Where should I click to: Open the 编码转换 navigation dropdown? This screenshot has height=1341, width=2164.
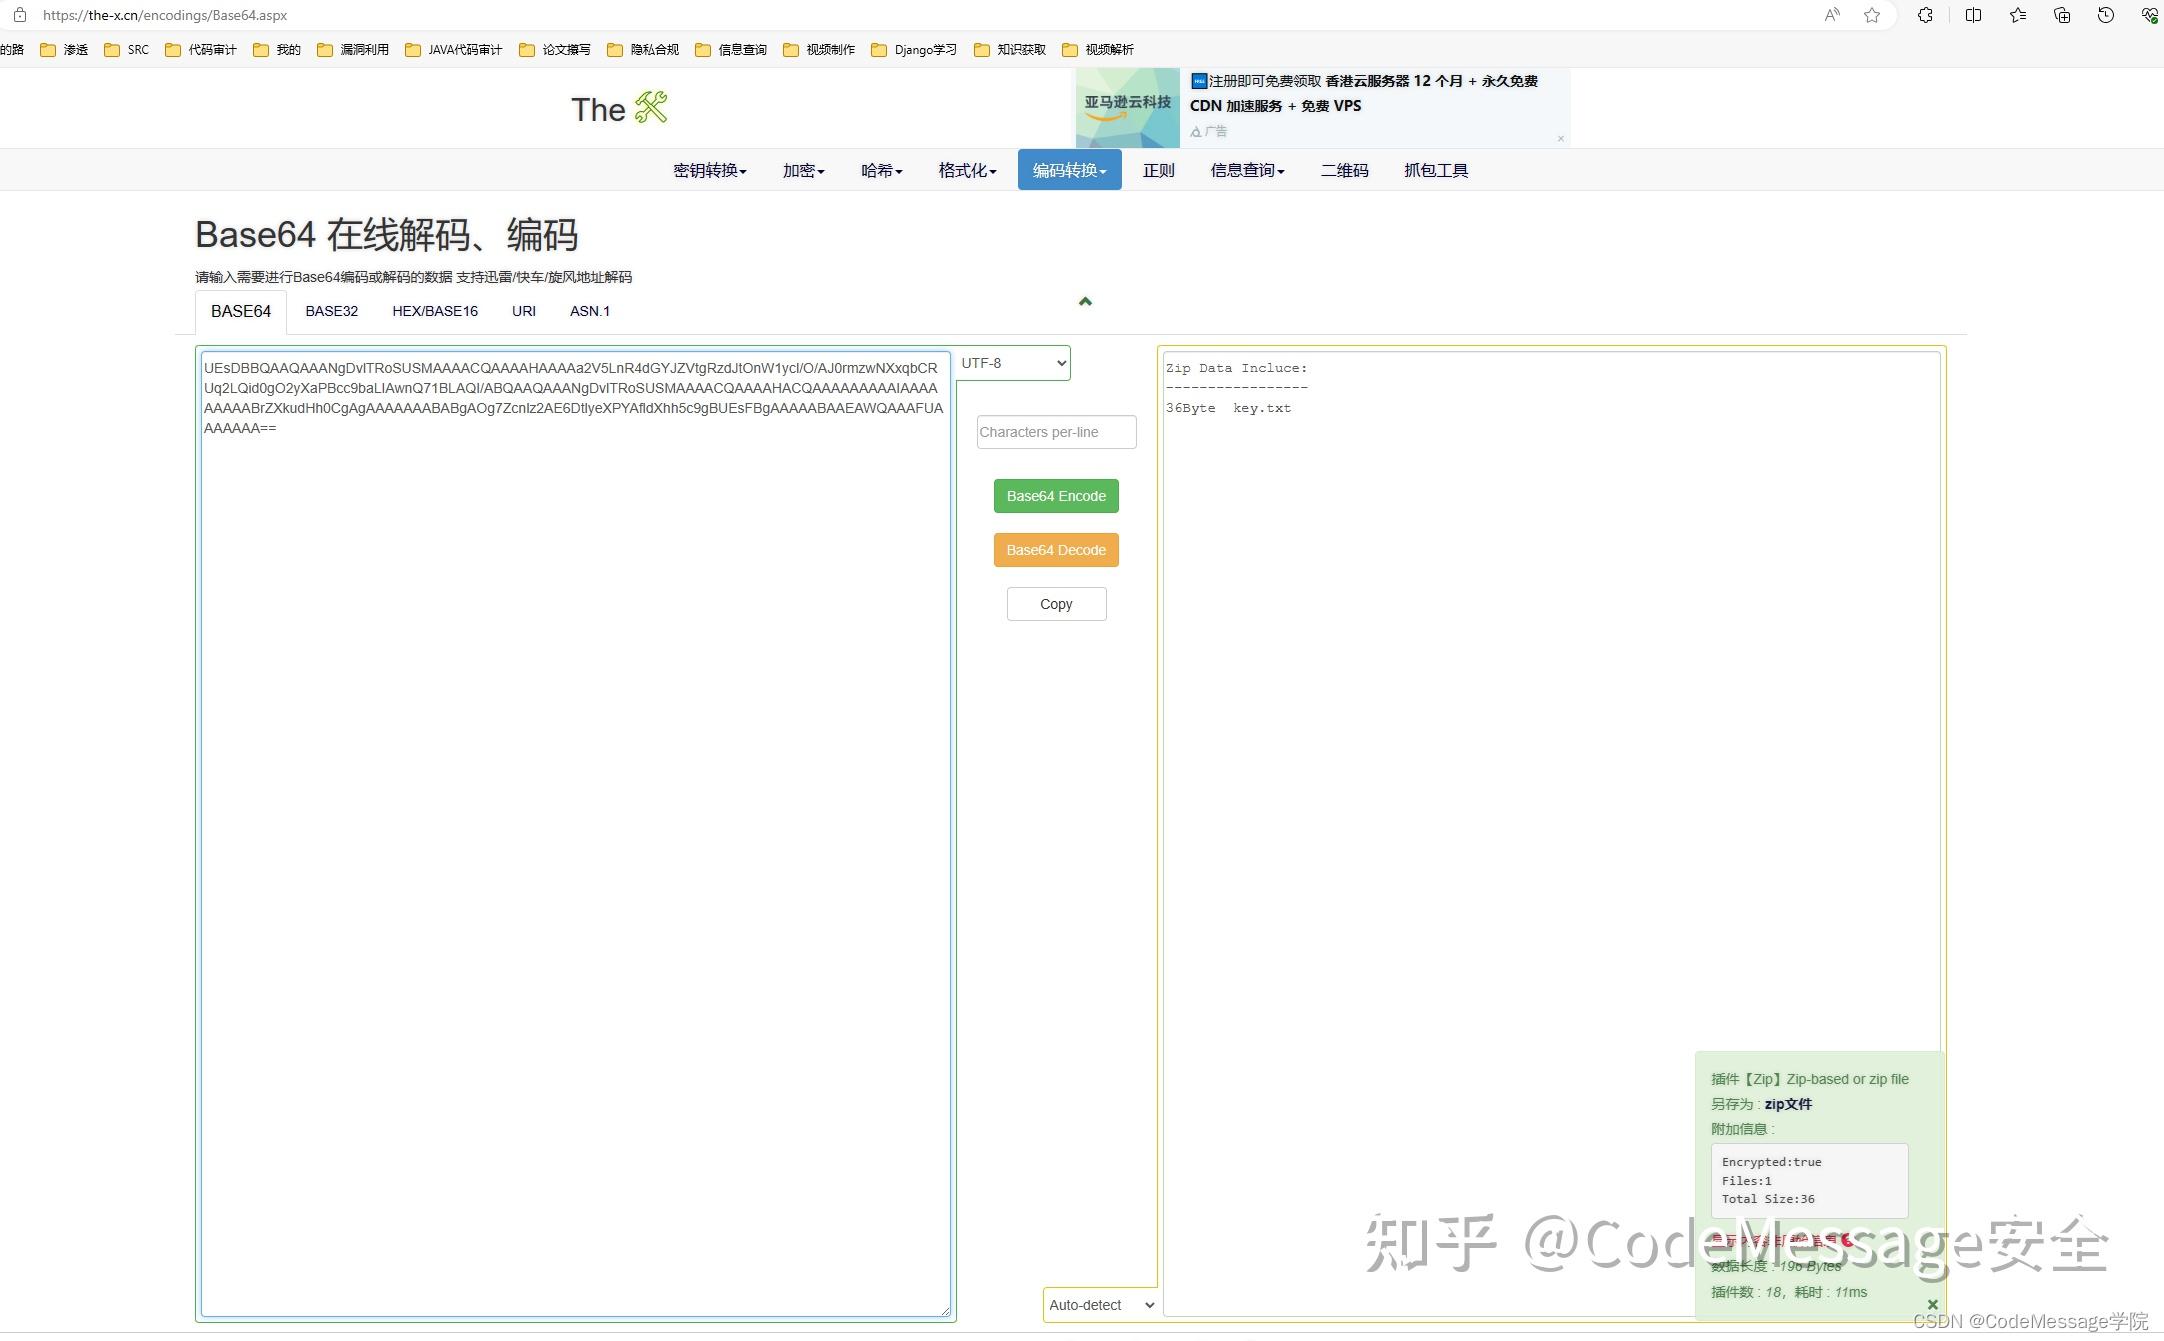[x=1068, y=169]
